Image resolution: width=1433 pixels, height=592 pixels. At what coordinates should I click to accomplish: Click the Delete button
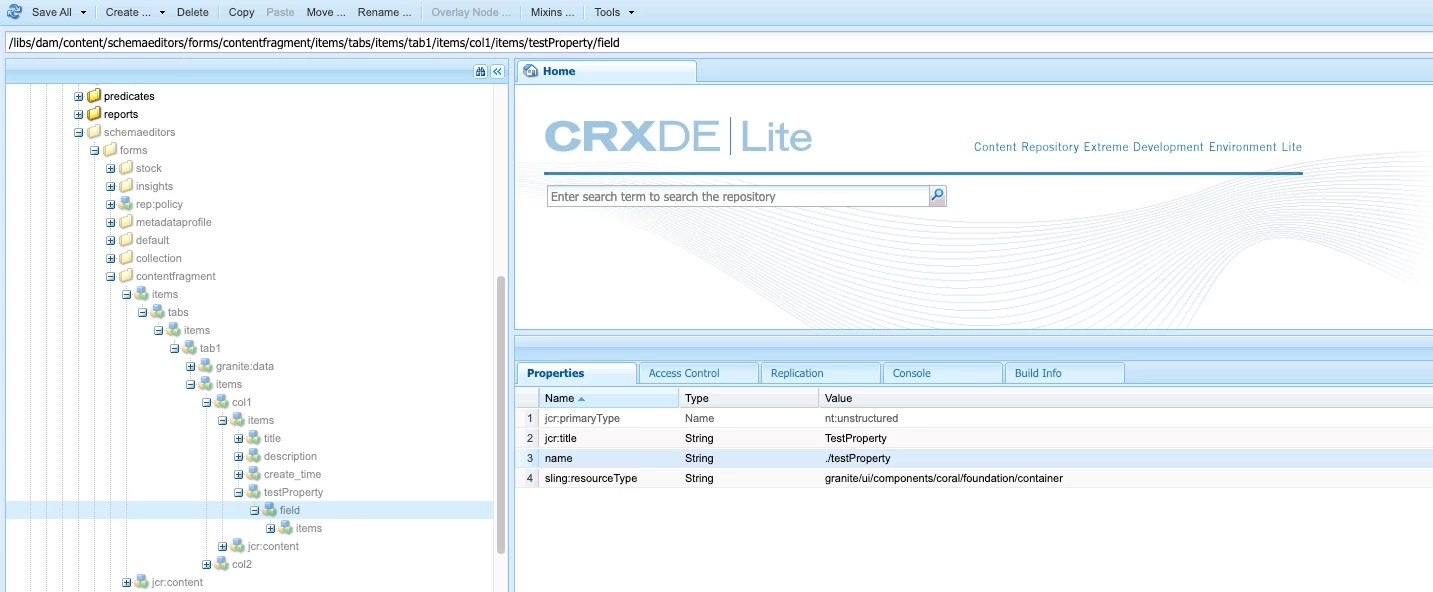click(x=193, y=12)
